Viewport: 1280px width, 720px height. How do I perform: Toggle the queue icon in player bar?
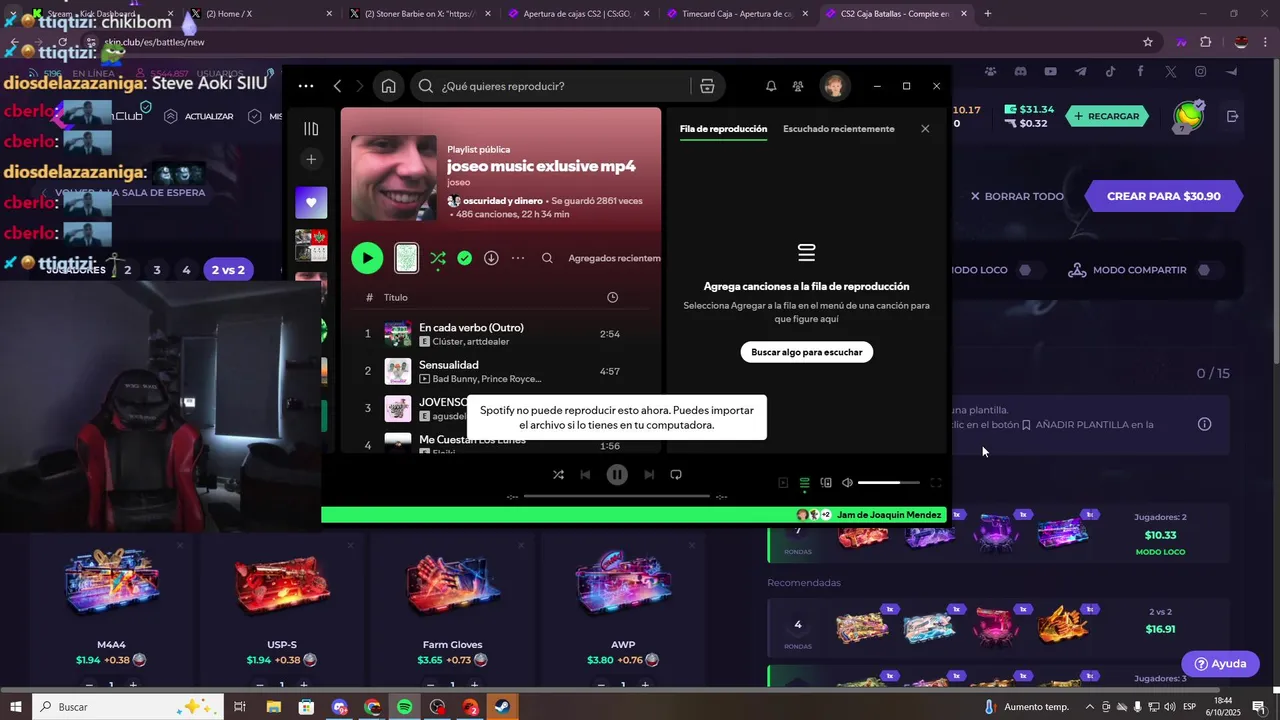(x=804, y=483)
